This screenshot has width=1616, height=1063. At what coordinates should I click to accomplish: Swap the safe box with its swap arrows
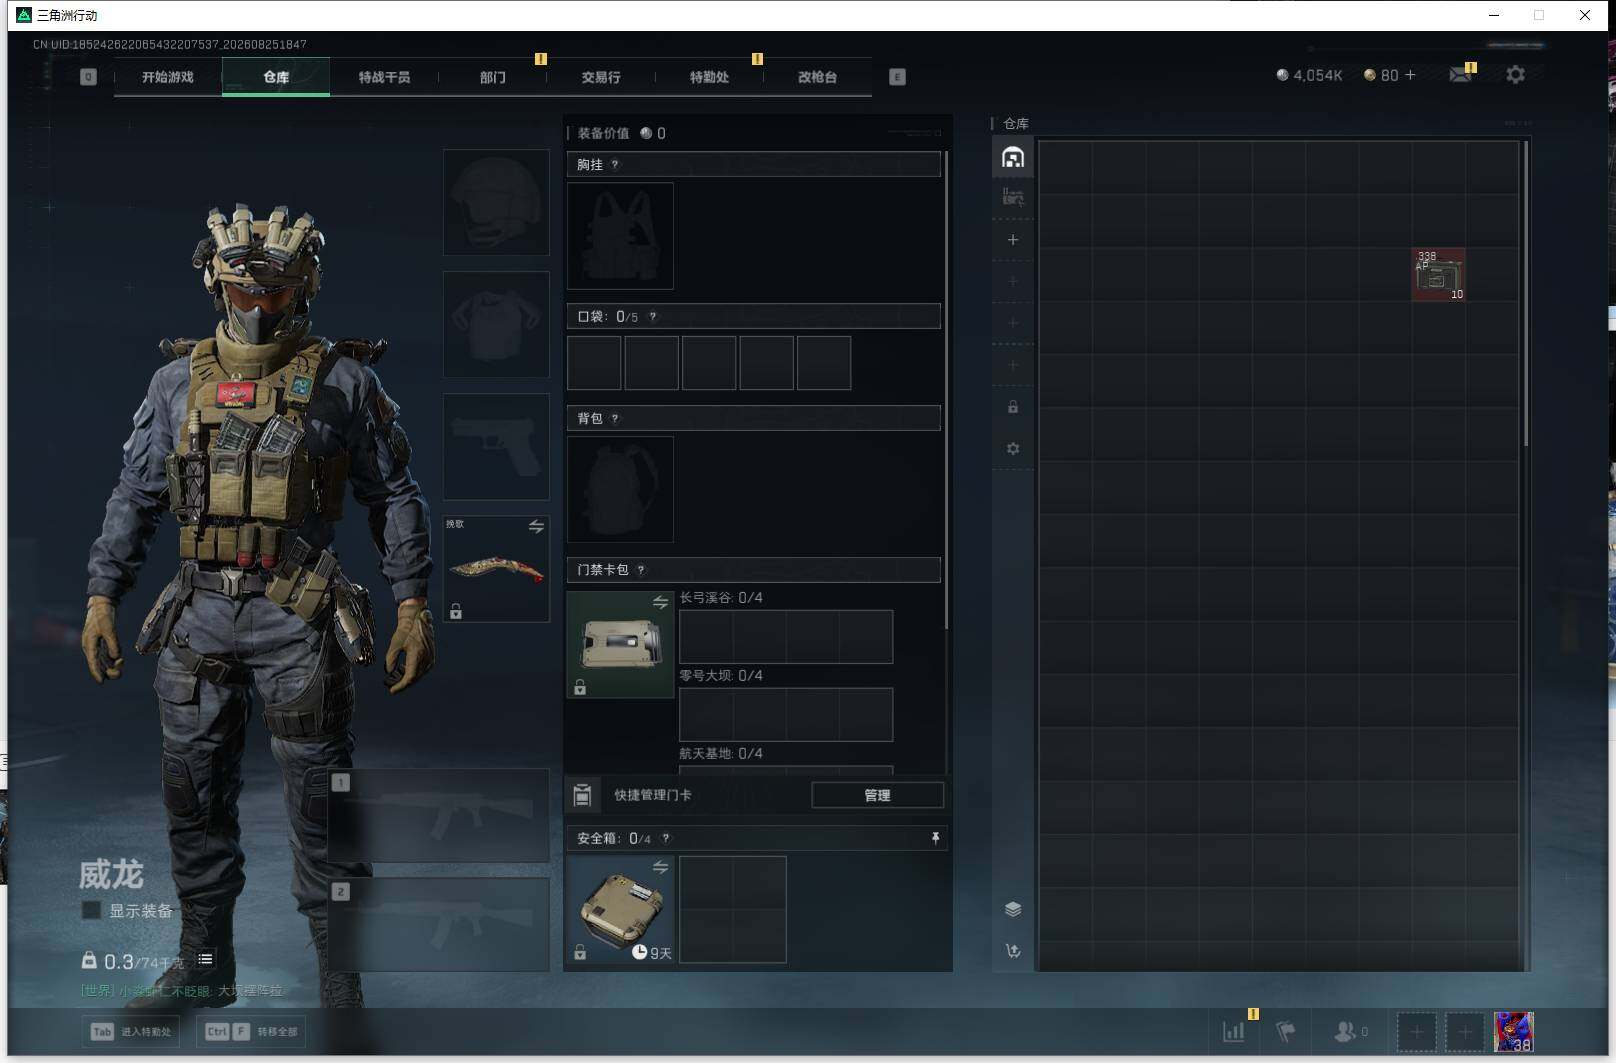pyautogui.click(x=660, y=867)
